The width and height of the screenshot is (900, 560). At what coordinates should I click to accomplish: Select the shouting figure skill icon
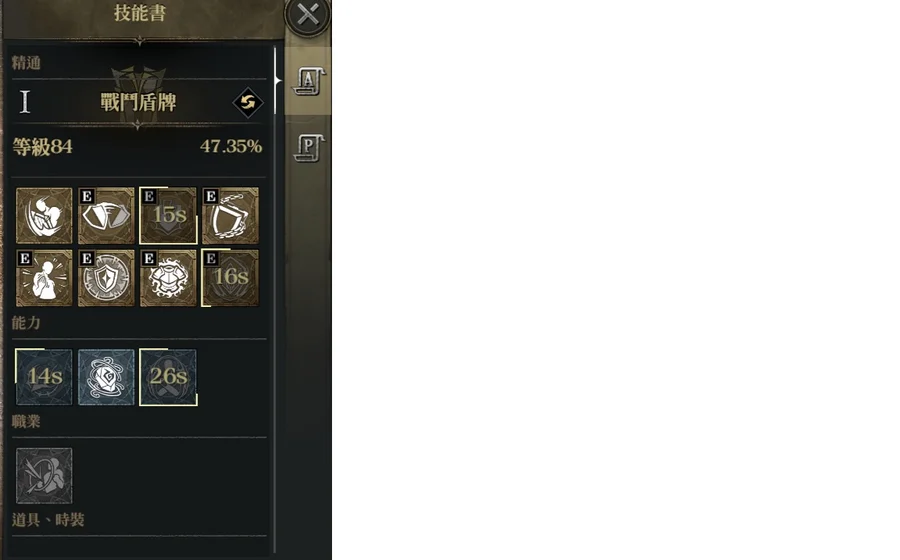tap(44, 278)
